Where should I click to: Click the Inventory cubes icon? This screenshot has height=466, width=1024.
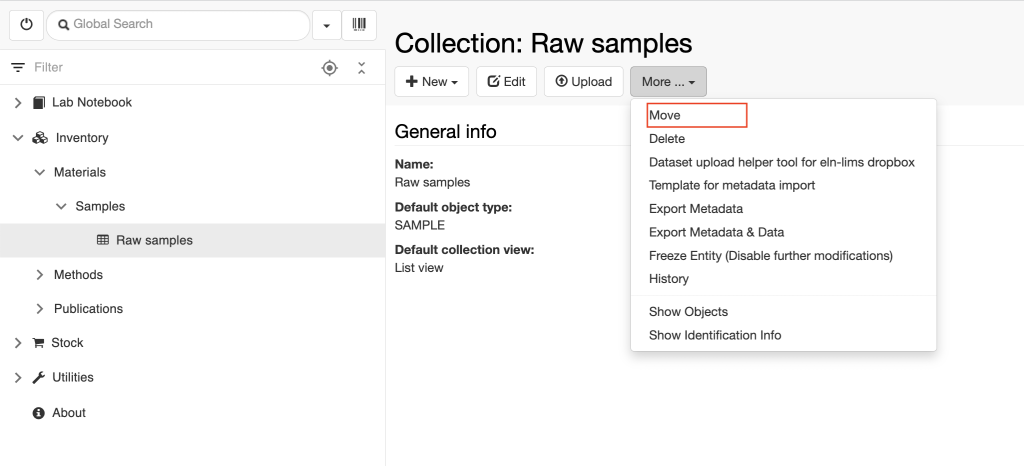point(40,138)
